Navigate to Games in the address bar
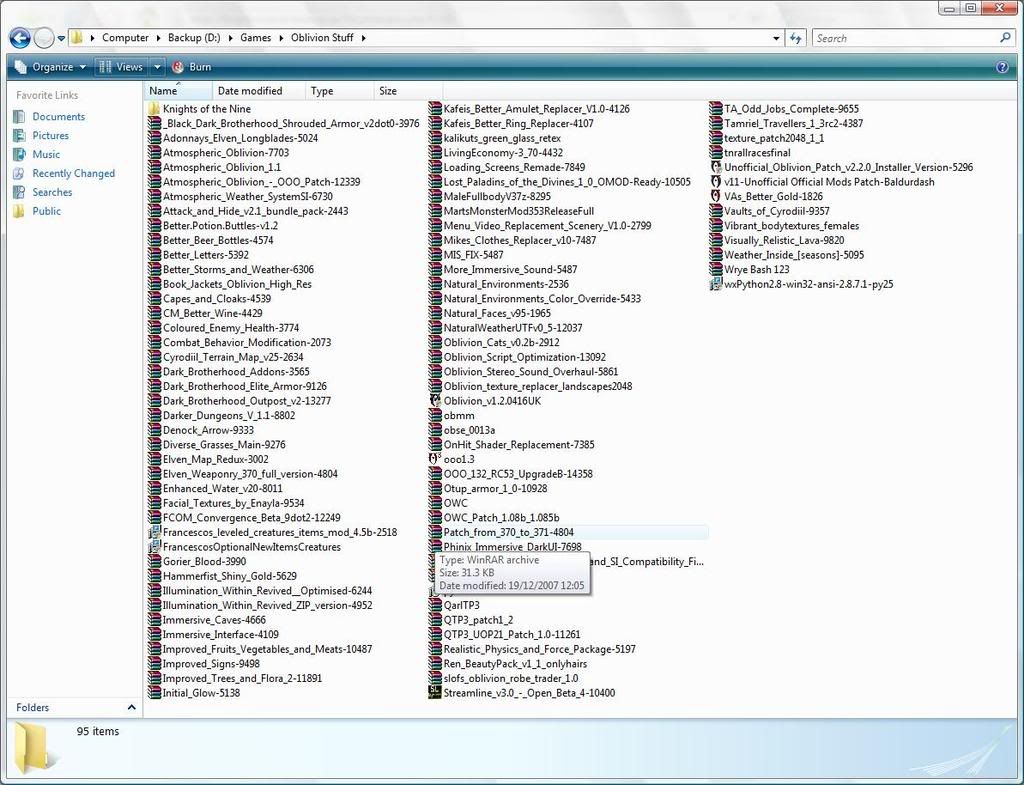This screenshot has width=1024, height=785. (255, 38)
